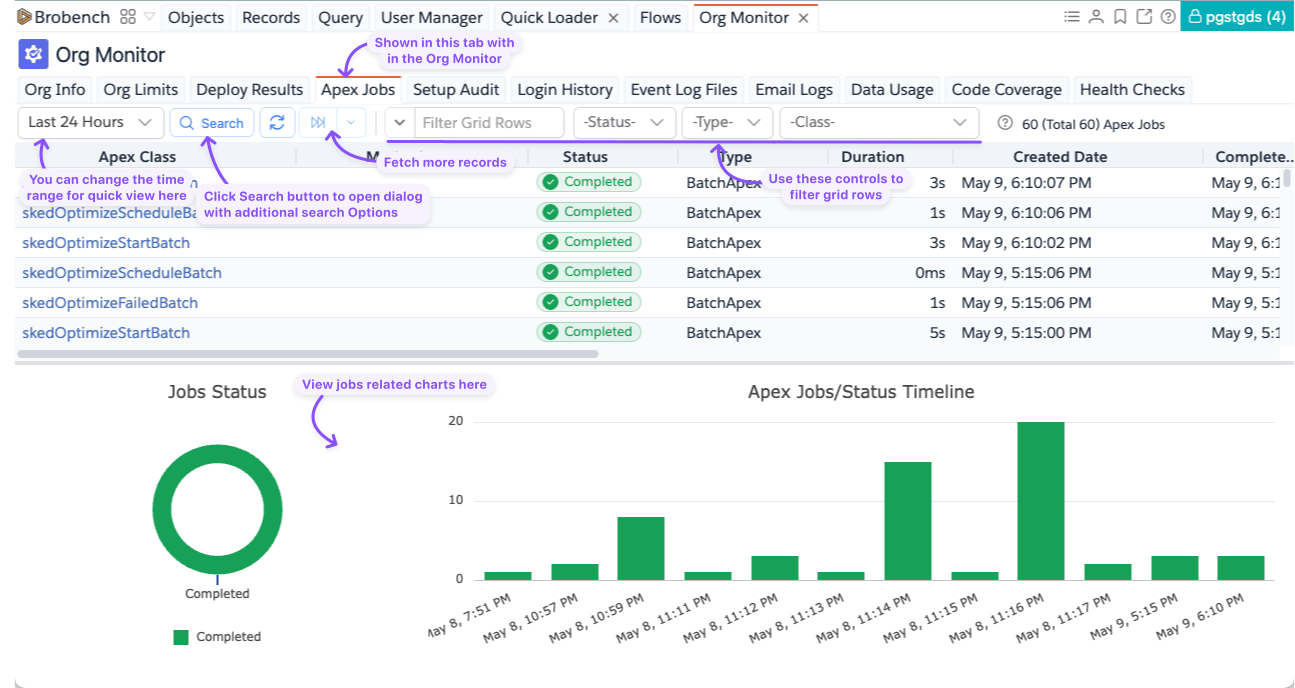Image resolution: width=1295 pixels, height=688 pixels.
Task: Open the -Status- filter dropdown
Action: (624, 123)
